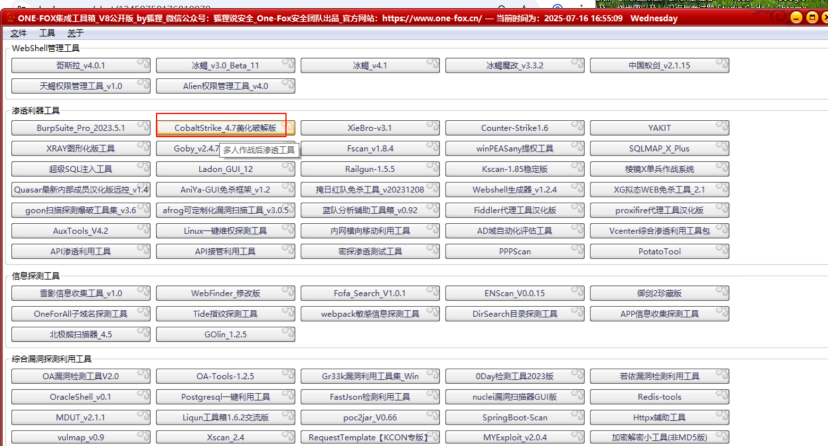
Task: Open AD域自动化评估工具
Action: click(515, 231)
